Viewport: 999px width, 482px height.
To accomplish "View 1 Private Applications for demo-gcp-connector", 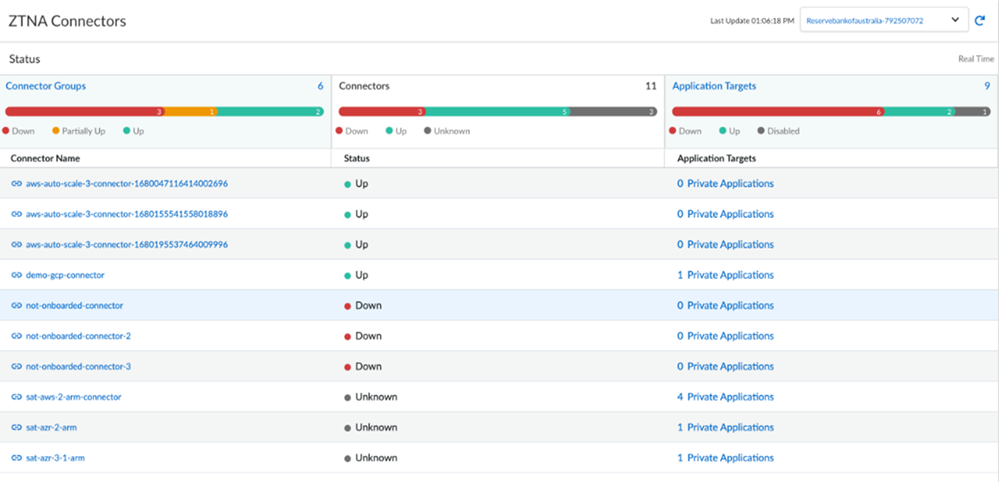I will [725, 275].
